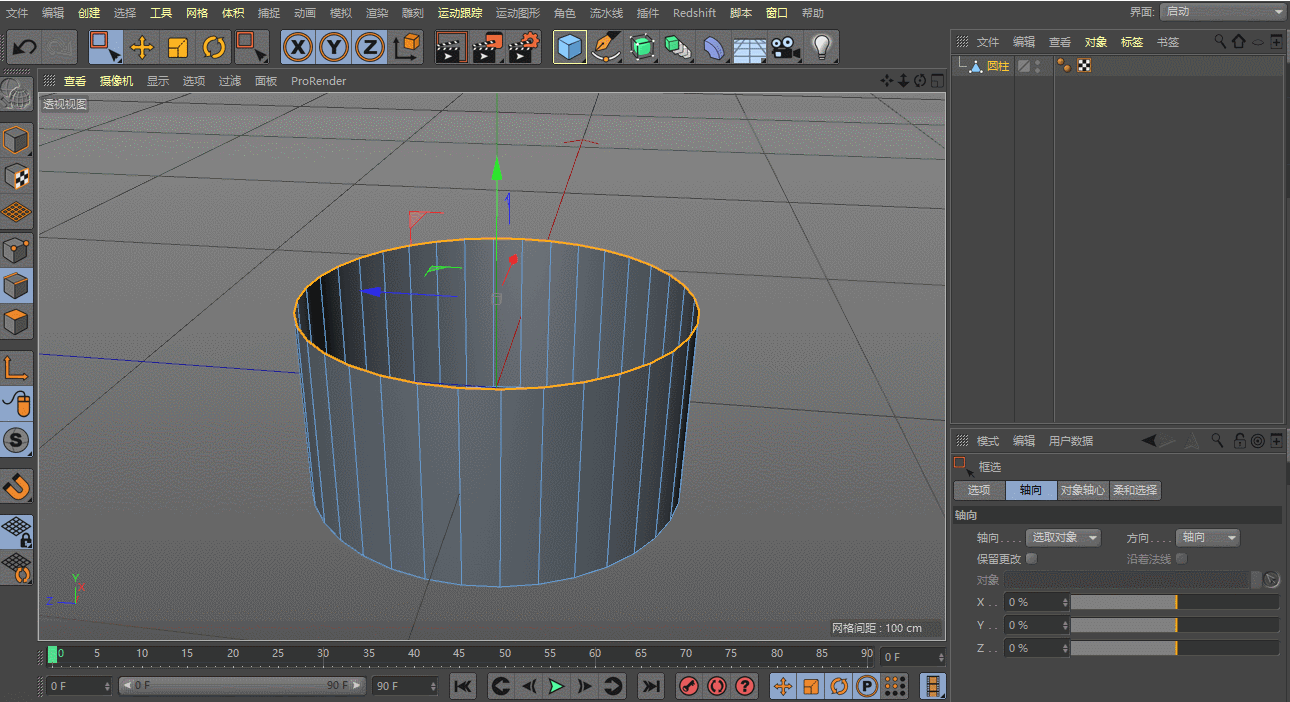
Task: Enable the 保留更改 checkbox
Action: tap(1032, 559)
